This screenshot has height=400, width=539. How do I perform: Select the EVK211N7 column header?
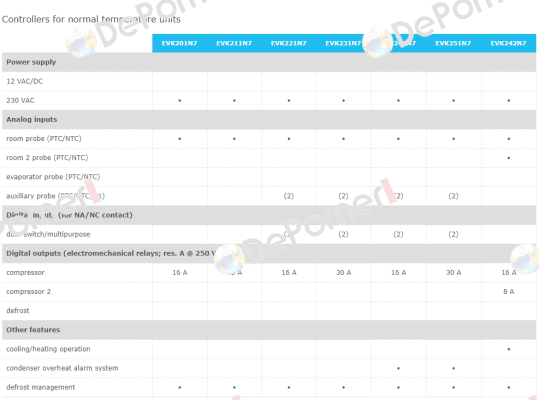(x=234, y=43)
